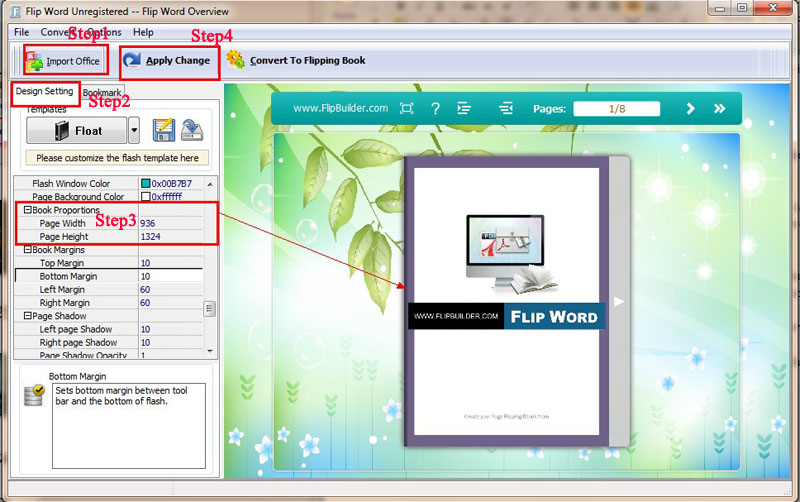Select the Left page Shadow row

109,330
